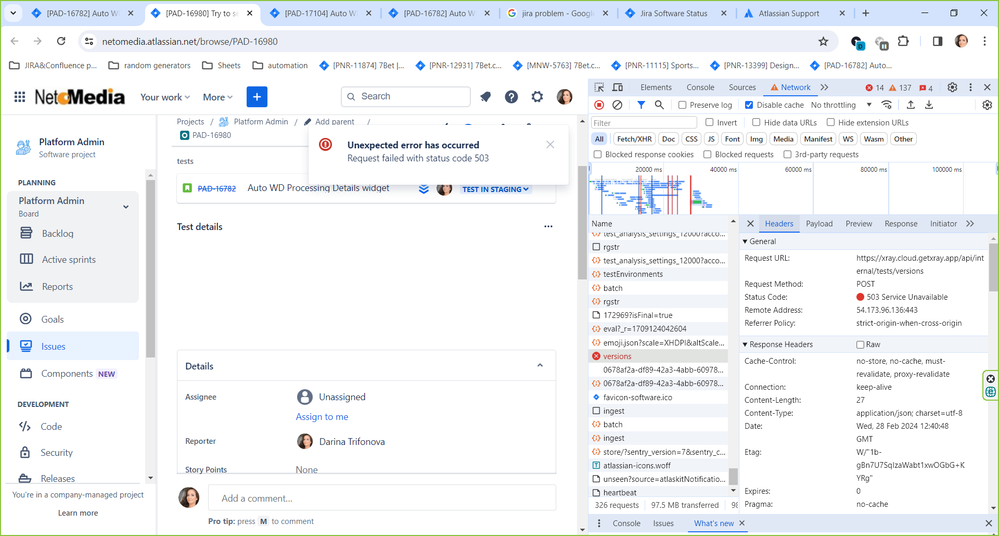Open the Preview tab of request
The image size is (999, 536).
click(859, 224)
